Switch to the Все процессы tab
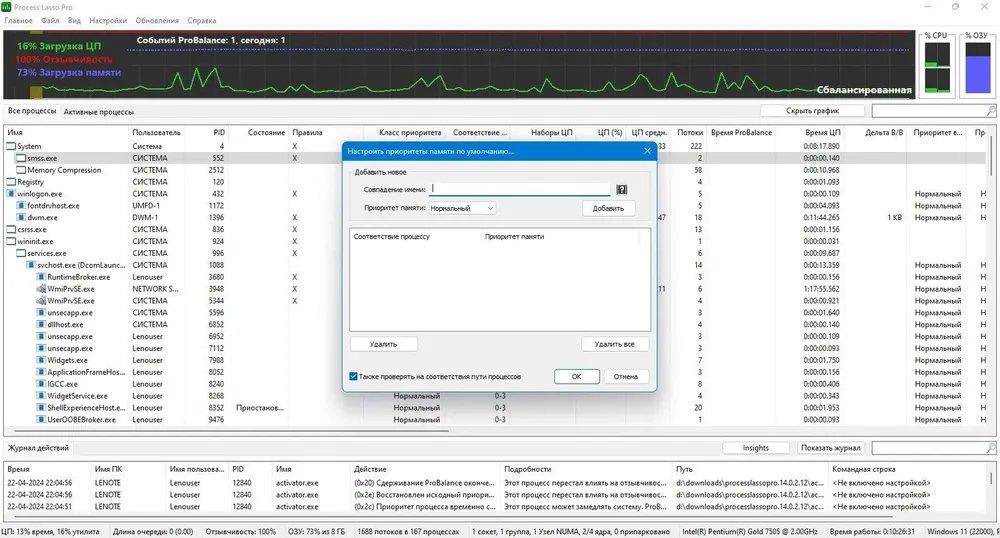Screen dimensions: 1000x538 point(32,111)
